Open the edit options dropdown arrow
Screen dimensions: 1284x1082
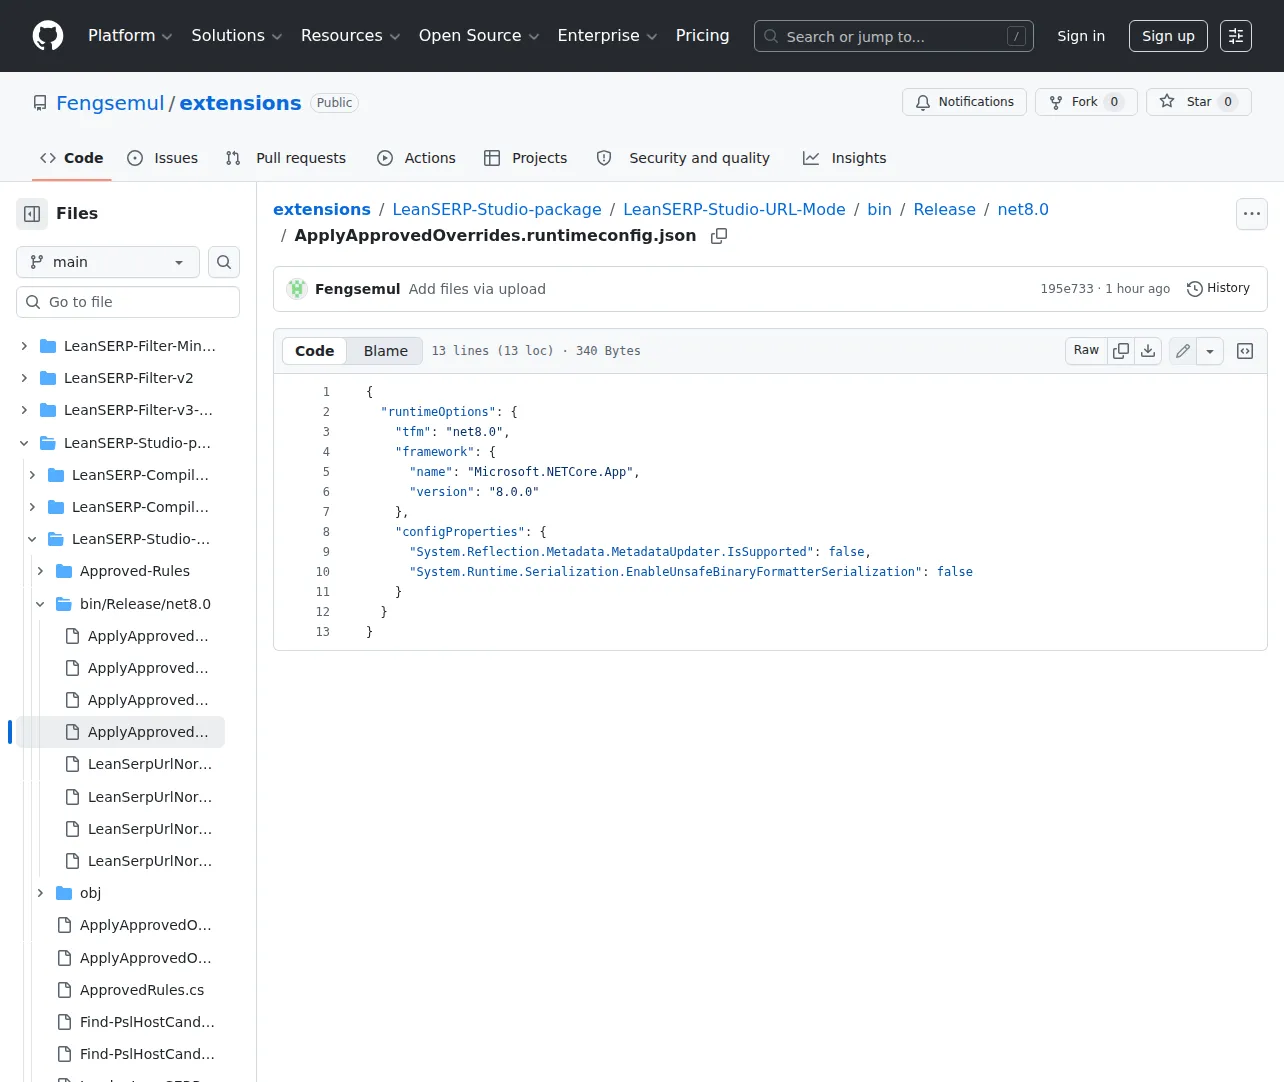coord(1210,351)
